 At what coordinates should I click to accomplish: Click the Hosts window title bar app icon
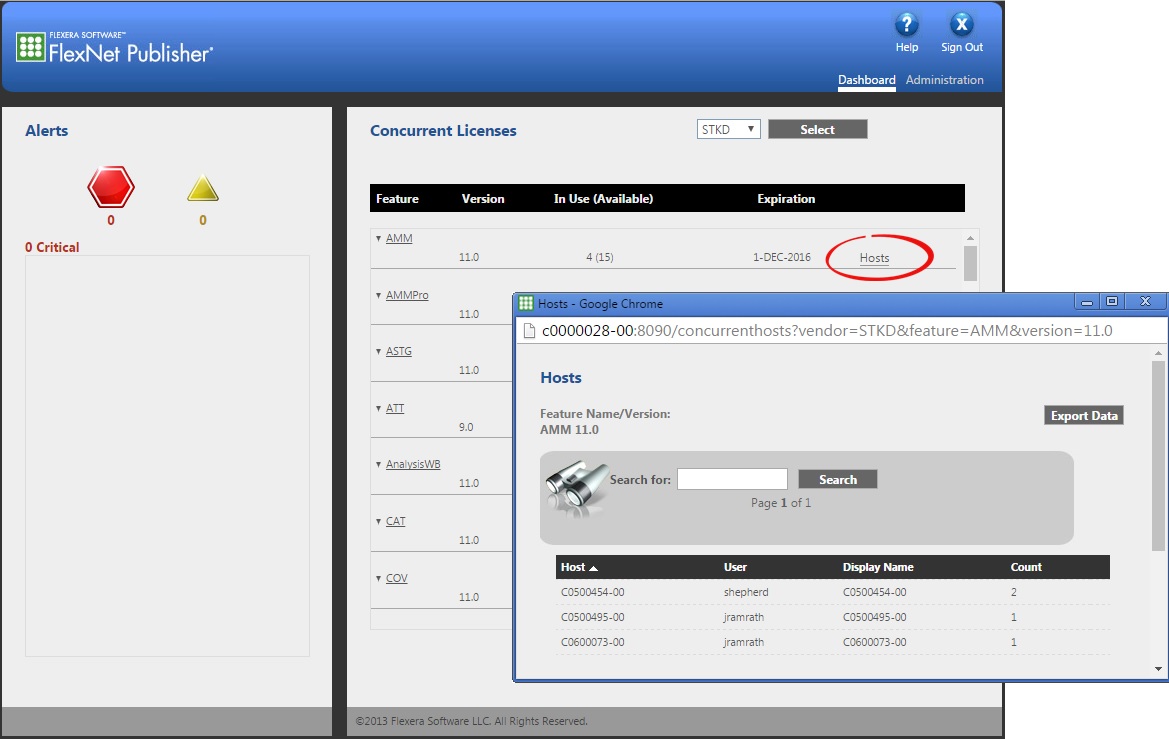coord(526,303)
